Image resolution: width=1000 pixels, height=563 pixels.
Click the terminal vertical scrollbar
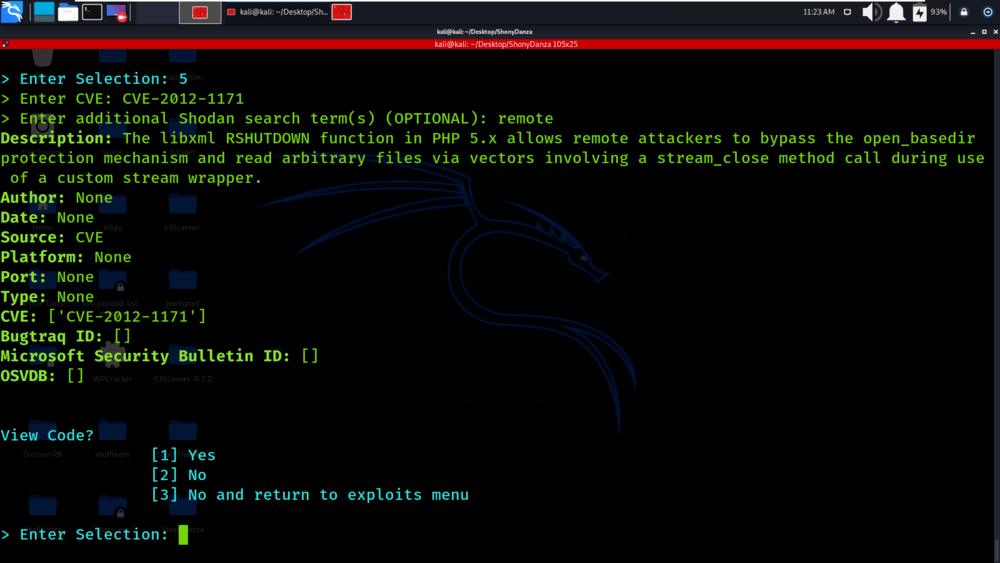(x=996, y=306)
